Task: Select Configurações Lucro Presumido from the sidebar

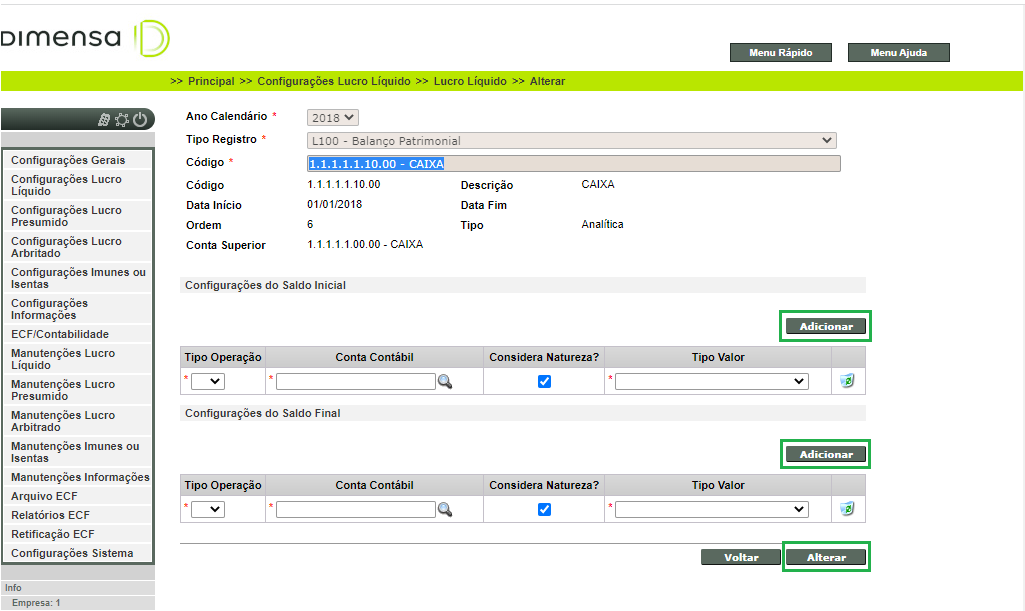Action: (x=66, y=216)
